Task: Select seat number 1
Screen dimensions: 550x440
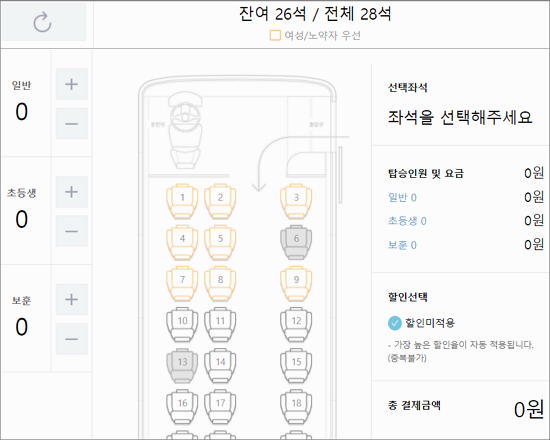Action: 182,201
